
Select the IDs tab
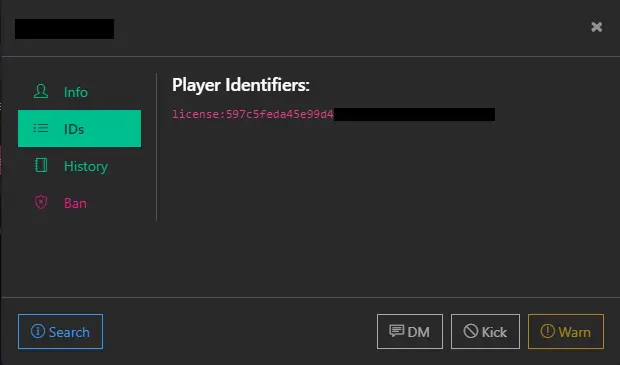pos(79,129)
